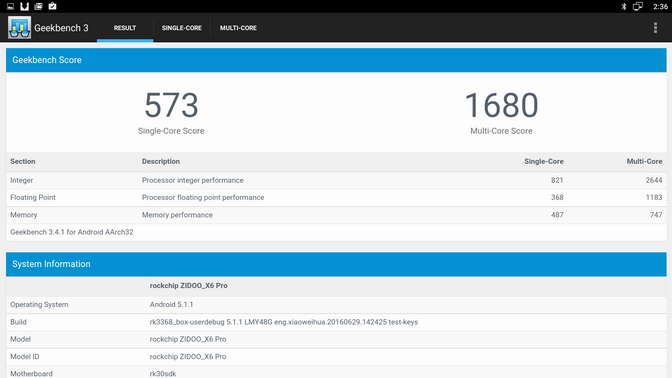Switch to the RESULT tab
Screen dimensions: 672x378
point(125,28)
